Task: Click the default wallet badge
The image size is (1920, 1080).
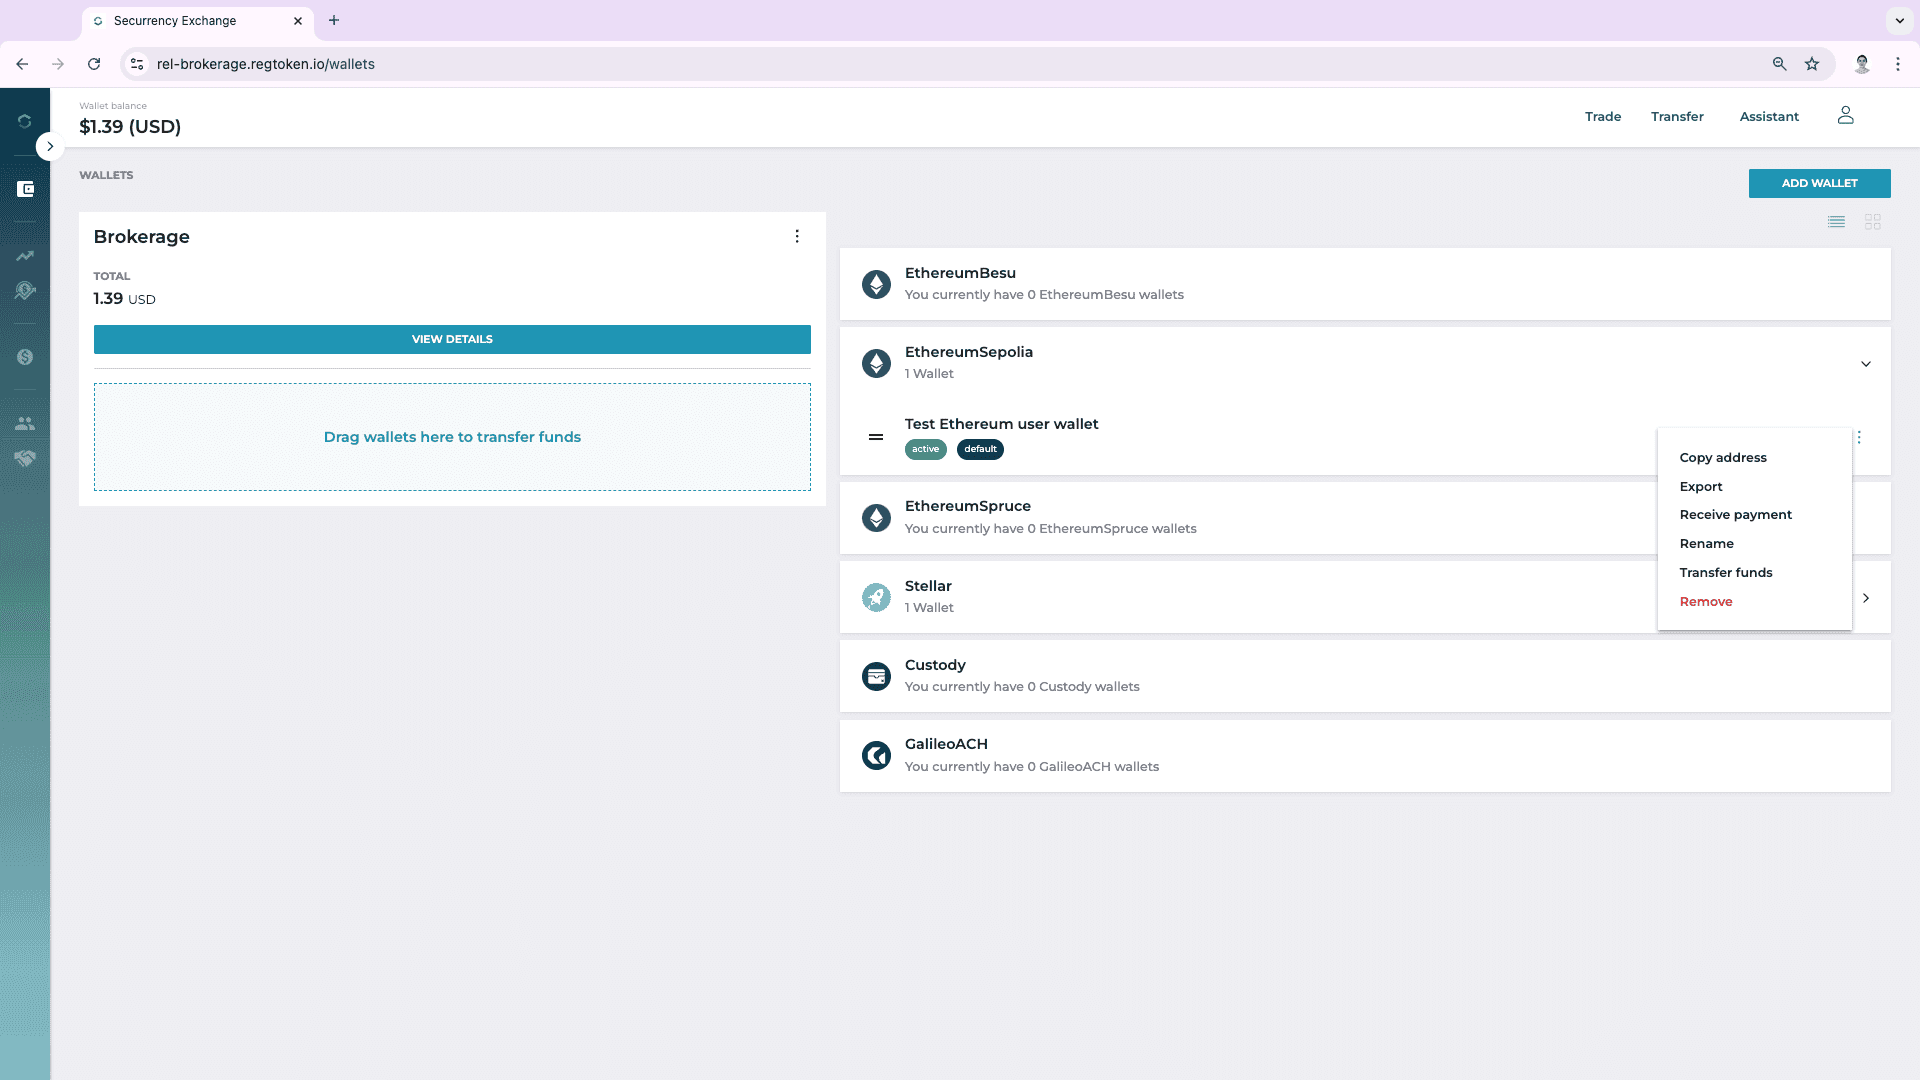Action: click(980, 449)
